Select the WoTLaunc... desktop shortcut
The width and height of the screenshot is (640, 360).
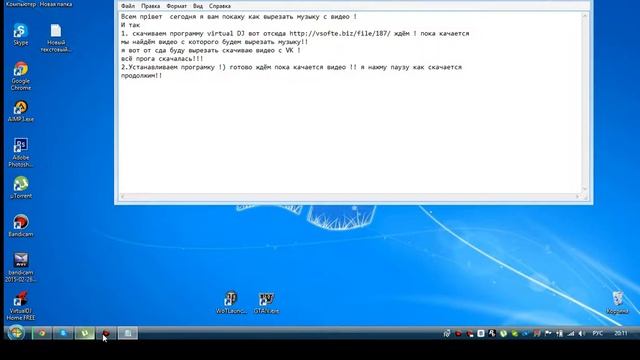pyautogui.click(x=231, y=302)
